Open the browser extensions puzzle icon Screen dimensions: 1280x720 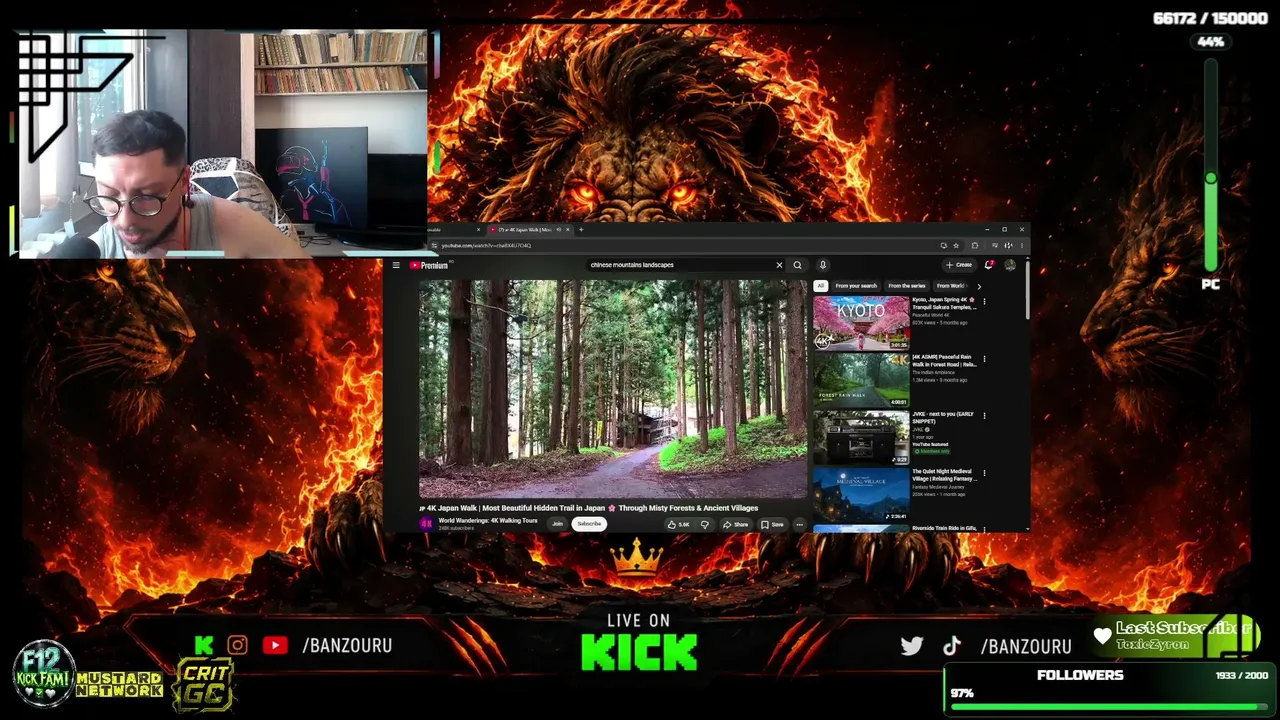pos(975,245)
